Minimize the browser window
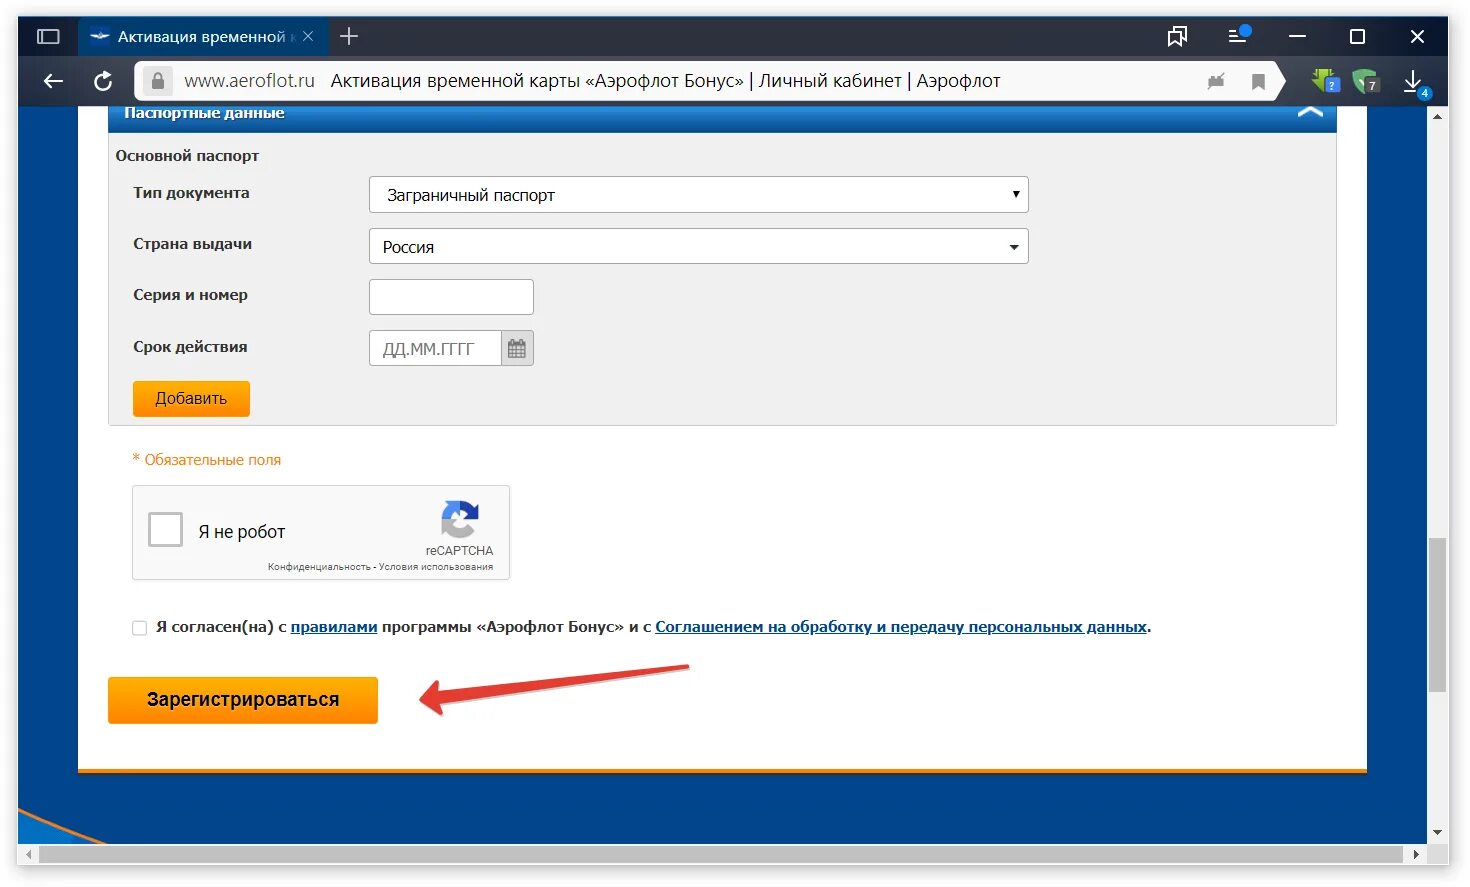This screenshot has height=887, width=1470. pyautogui.click(x=1297, y=37)
